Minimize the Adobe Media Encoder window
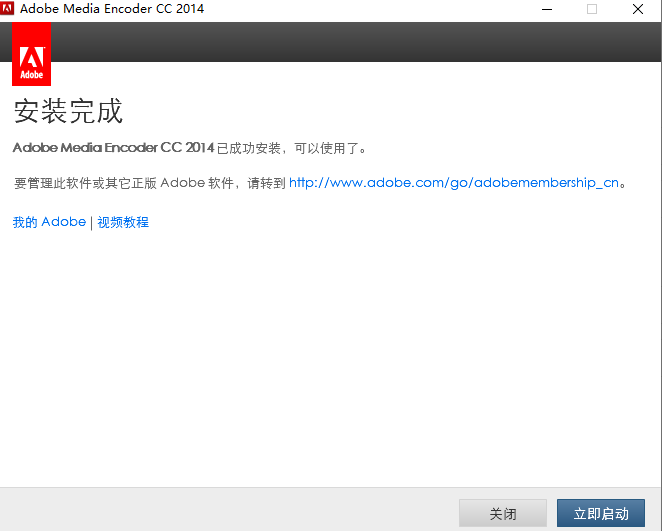662x531 pixels. pyautogui.click(x=547, y=9)
